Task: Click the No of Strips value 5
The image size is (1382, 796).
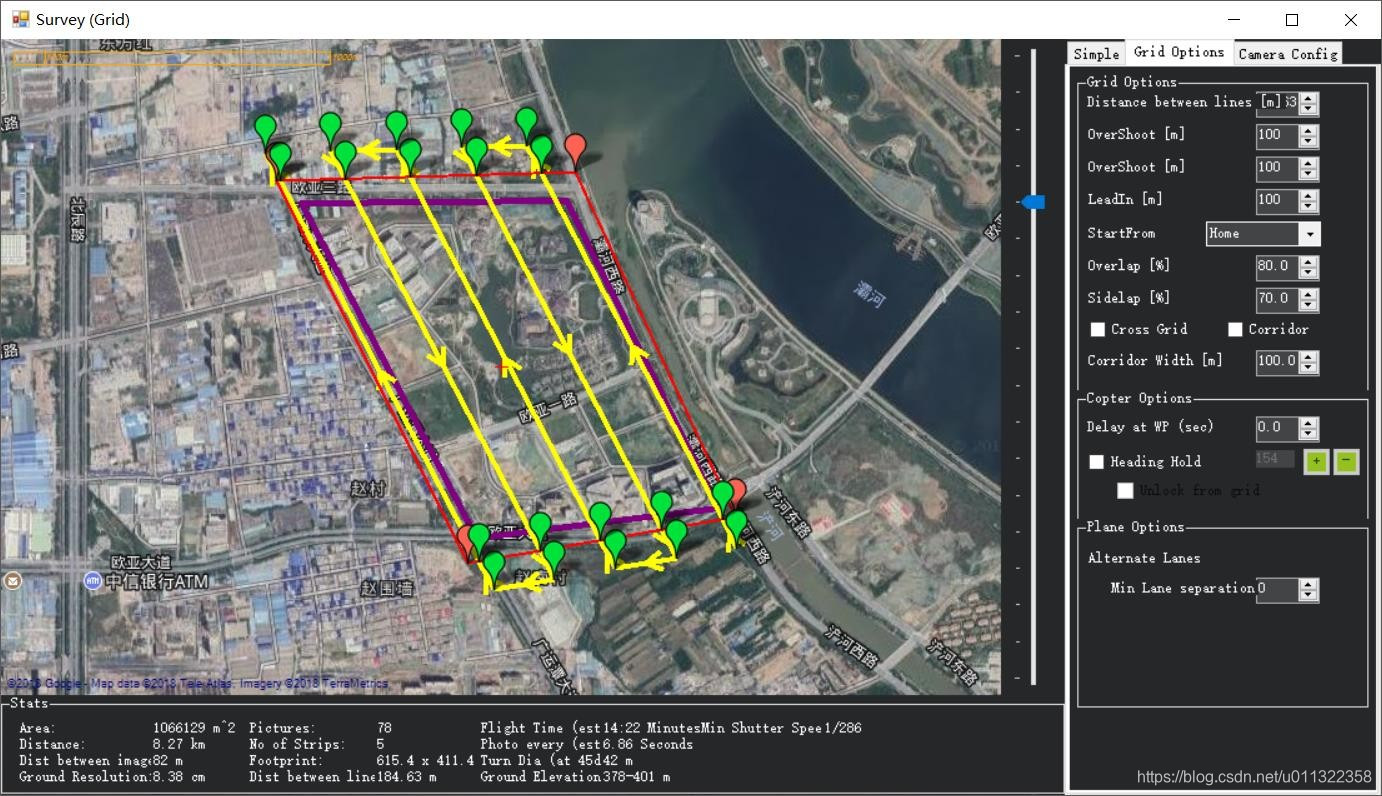Action: [380, 744]
